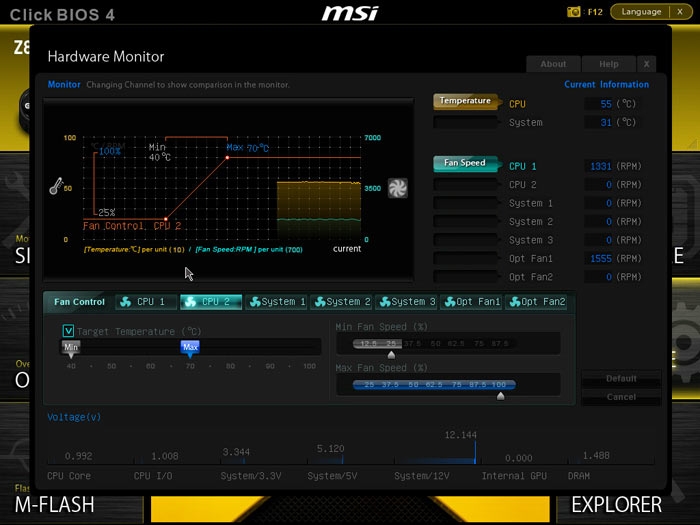The image size is (700, 525).
Task: Close BIOS using X next to Language
Action: coord(680,12)
